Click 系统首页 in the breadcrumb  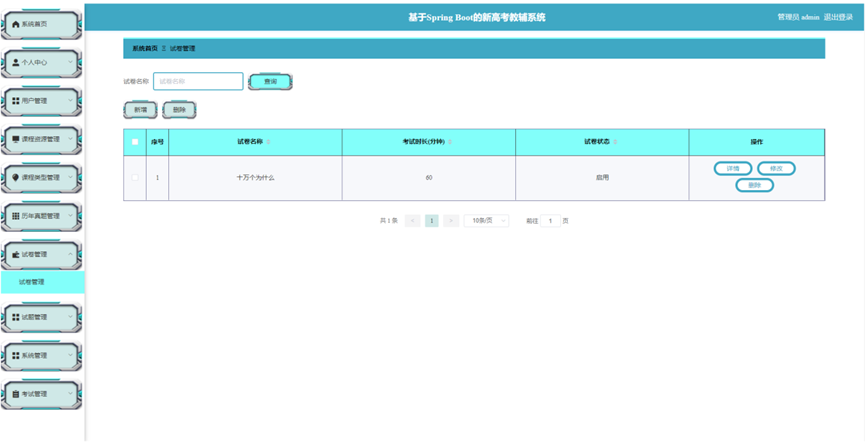[145, 49]
